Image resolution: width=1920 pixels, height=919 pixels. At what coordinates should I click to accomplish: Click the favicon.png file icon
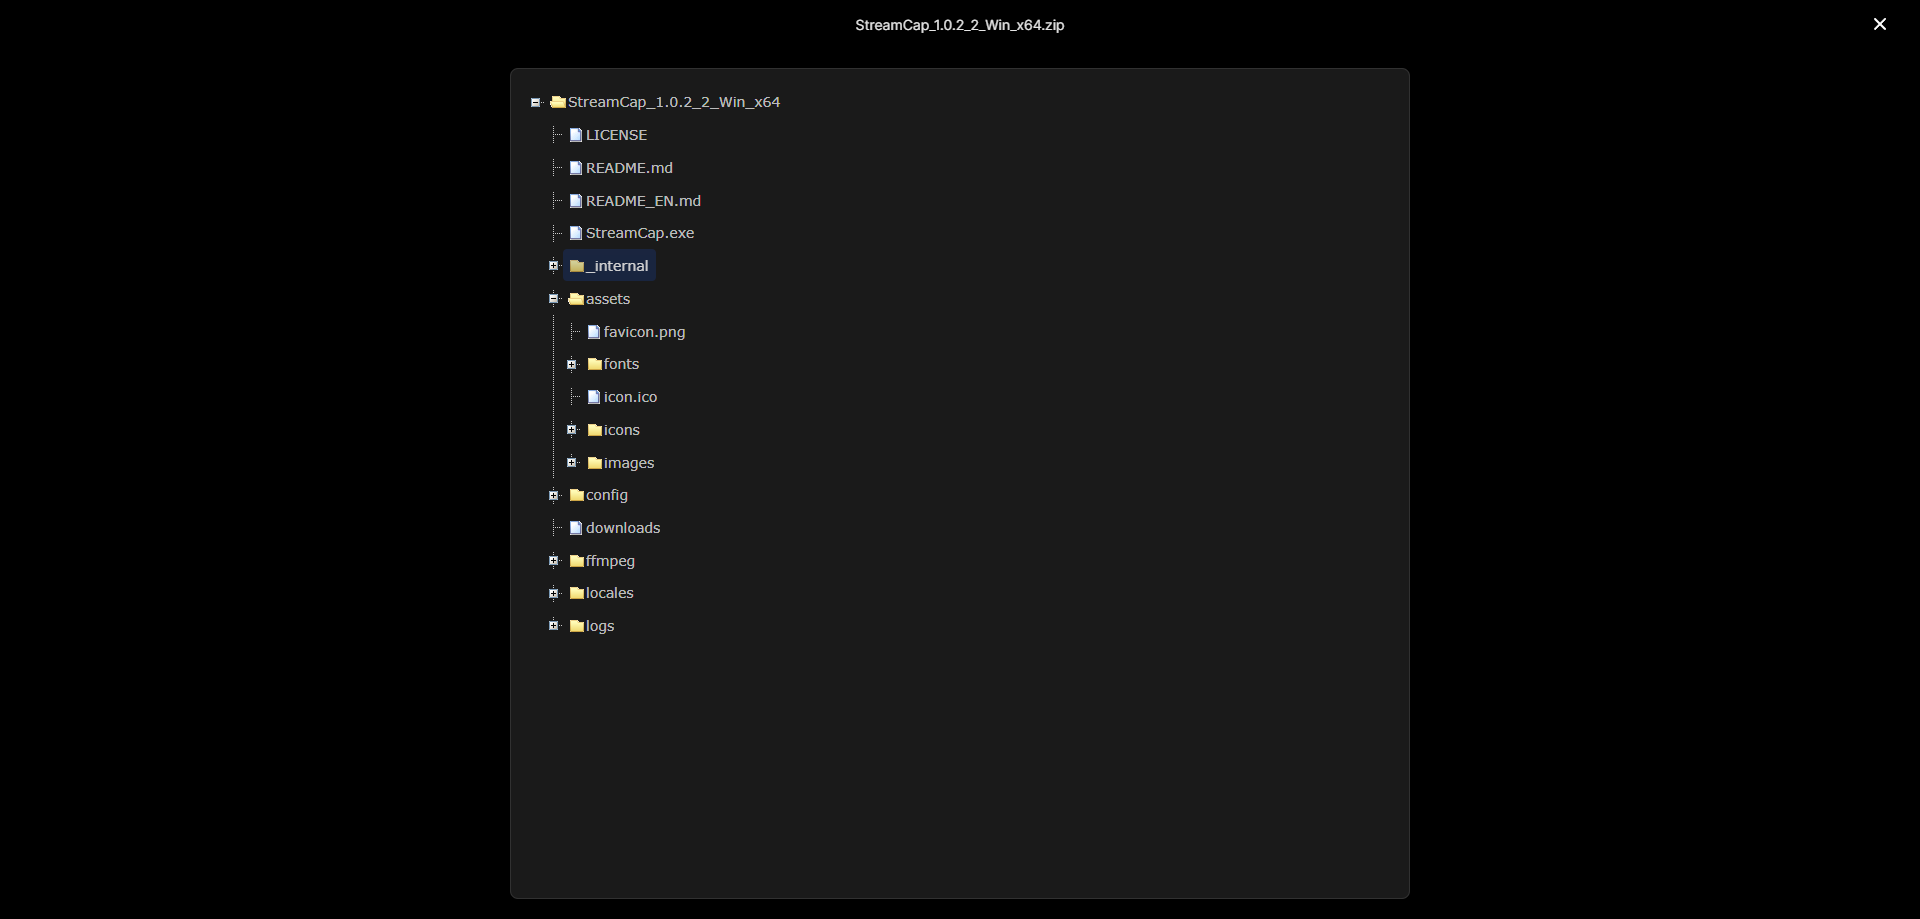(x=594, y=332)
